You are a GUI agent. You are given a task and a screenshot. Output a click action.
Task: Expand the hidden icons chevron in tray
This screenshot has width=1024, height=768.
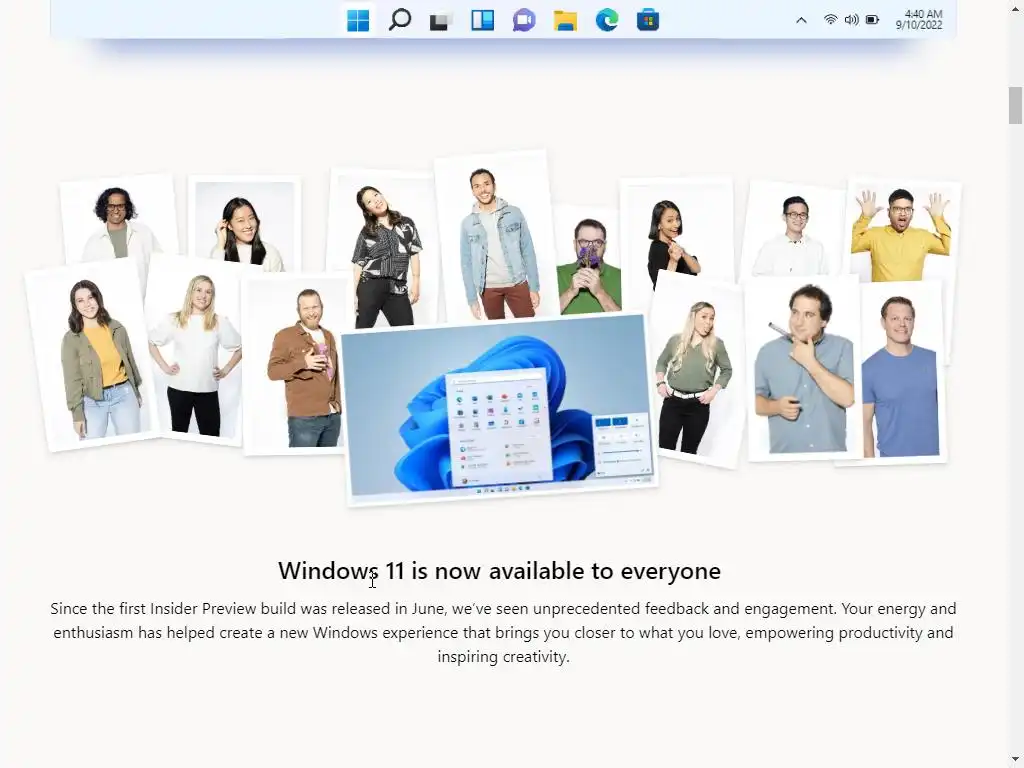[x=801, y=20]
